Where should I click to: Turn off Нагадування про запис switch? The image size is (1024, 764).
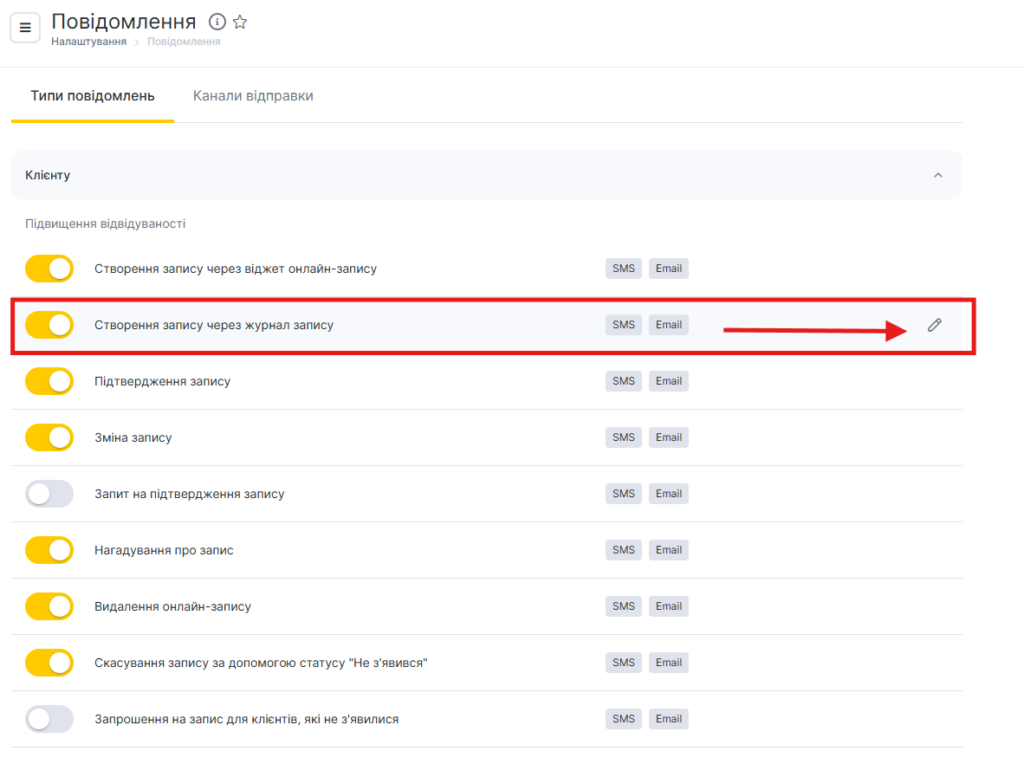(x=49, y=550)
